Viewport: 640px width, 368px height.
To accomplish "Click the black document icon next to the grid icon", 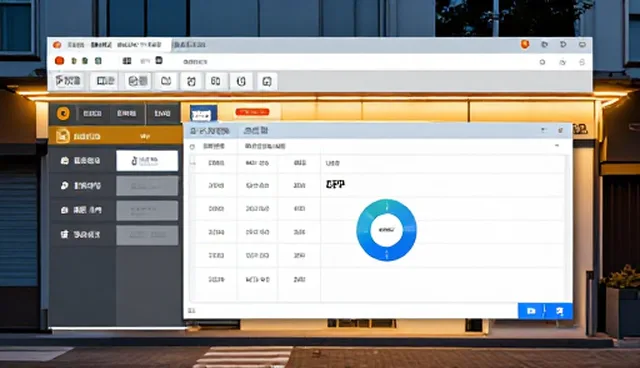I will point(159,60).
